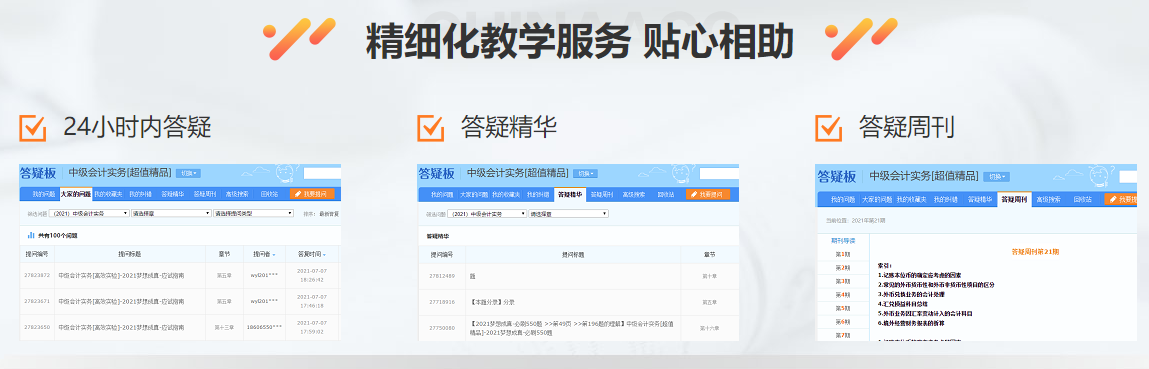The height and width of the screenshot is (369, 1149).
Task: Click 第十六章 chapter cell in middle table
Action: (x=709, y=329)
